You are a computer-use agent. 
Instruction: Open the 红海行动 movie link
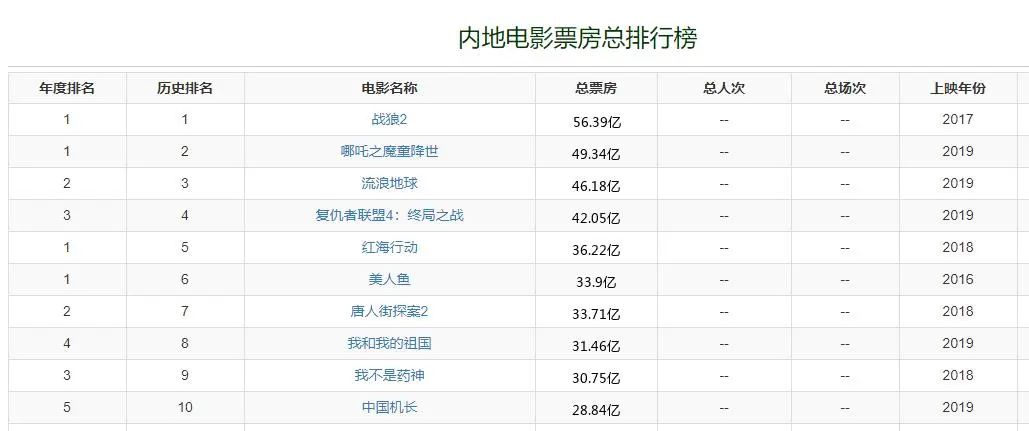(389, 247)
